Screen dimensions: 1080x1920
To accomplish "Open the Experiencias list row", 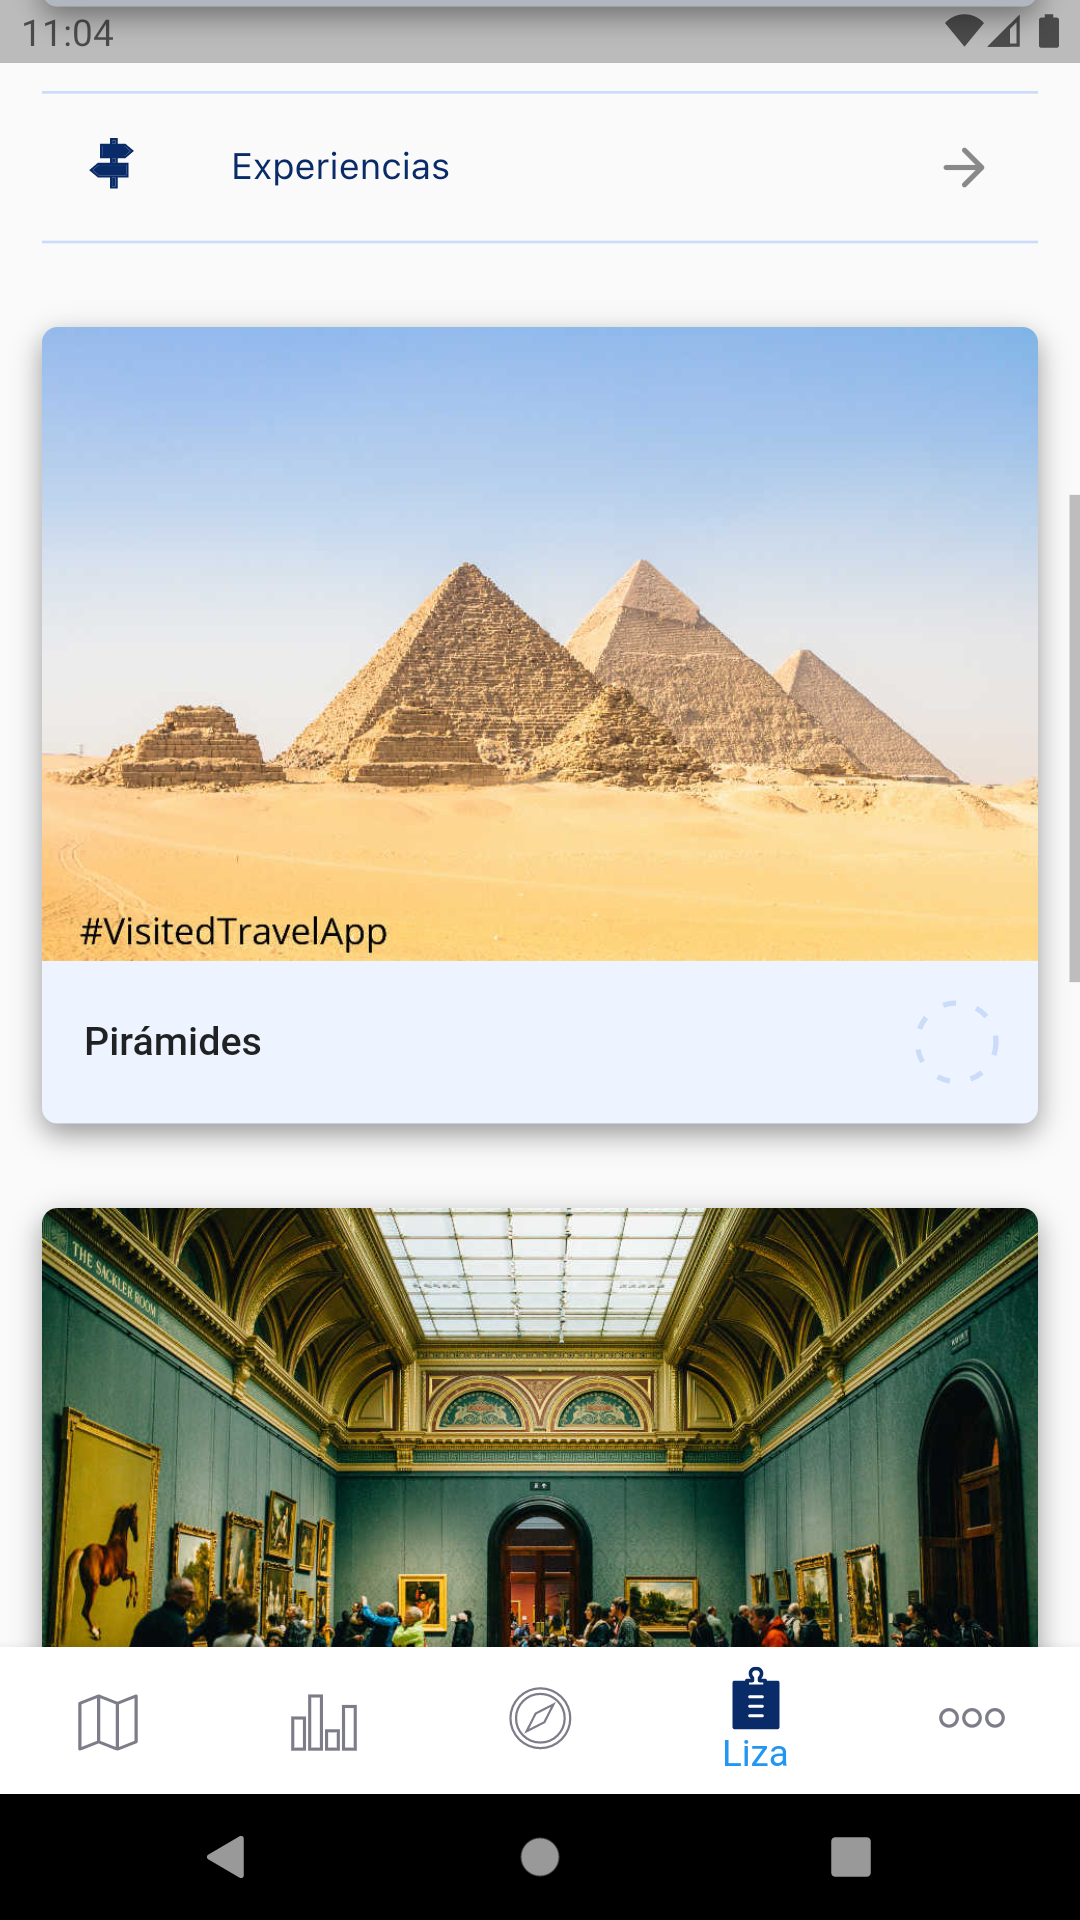I will pyautogui.click(x=540, y=167).
